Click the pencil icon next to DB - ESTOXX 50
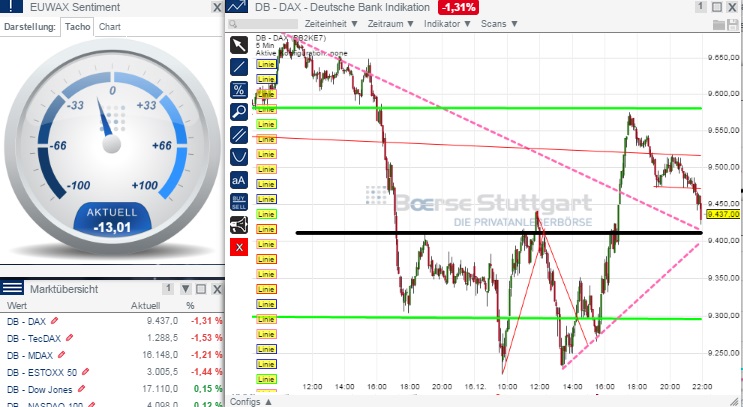This screenshot has width=743, height=407. click(85, 372)
